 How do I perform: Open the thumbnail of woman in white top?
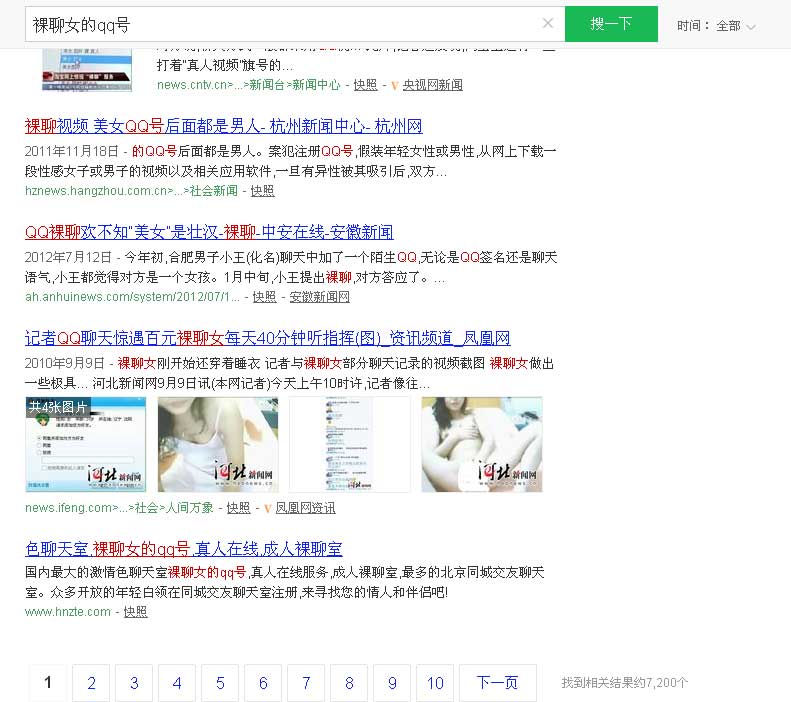click(x=218, y=444)
